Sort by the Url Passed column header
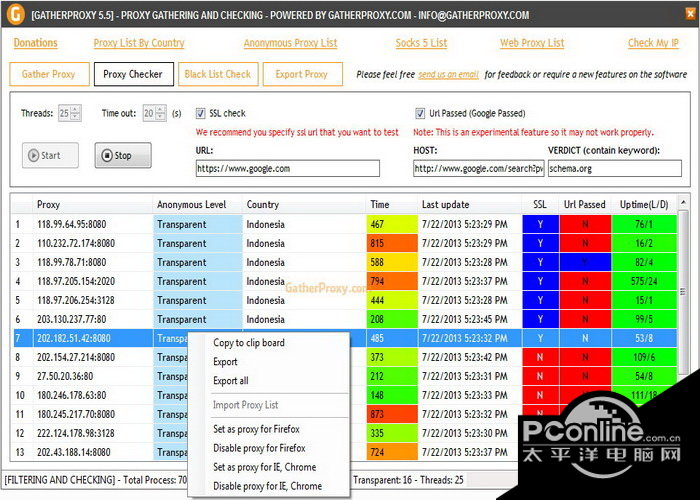The image size is (700, 500). click(x=585, y=204)
